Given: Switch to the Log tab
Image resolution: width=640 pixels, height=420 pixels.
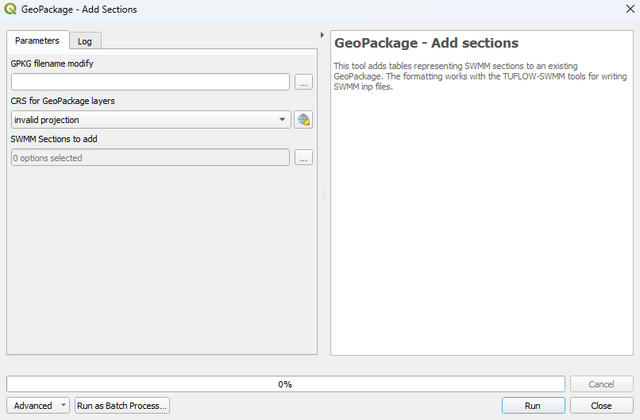Looking at the screenshot, I should (85, 41).
